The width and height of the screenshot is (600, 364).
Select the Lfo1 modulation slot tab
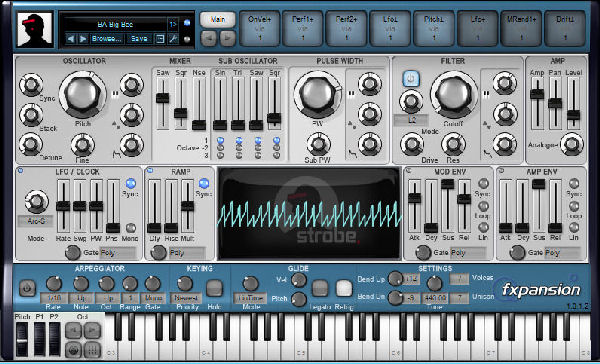[x=391, y=28]
